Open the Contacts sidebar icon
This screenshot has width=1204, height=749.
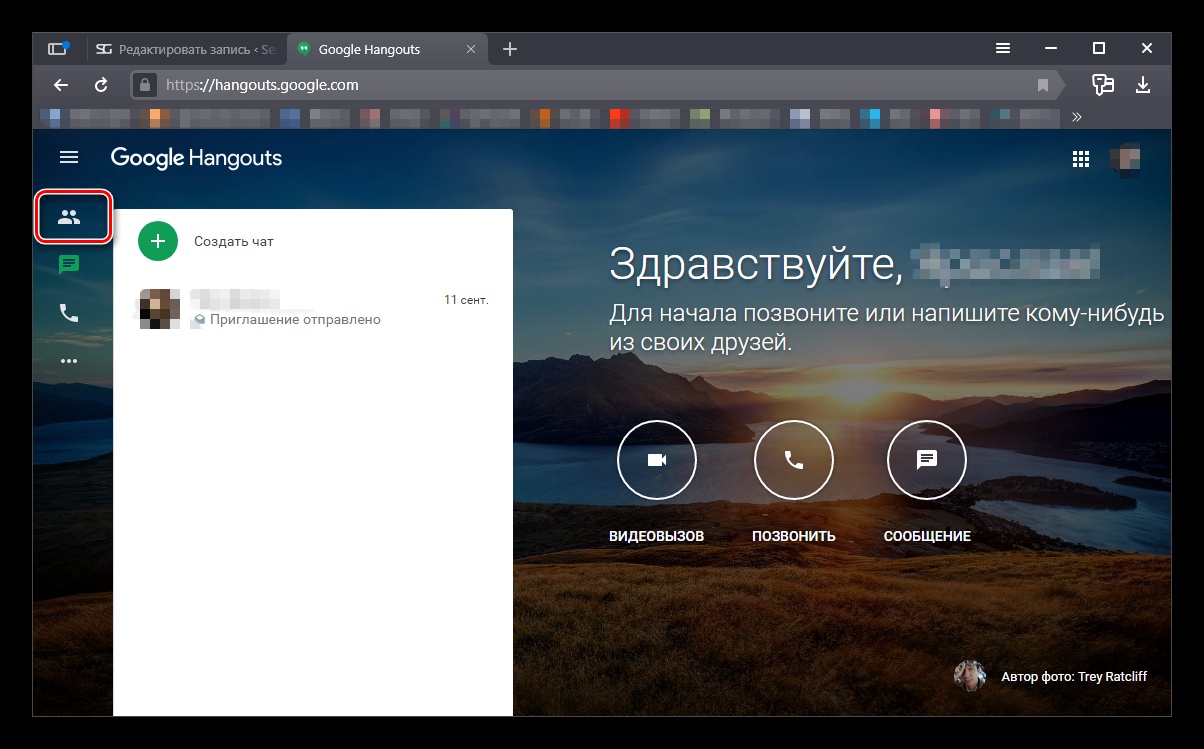[69, 217]
